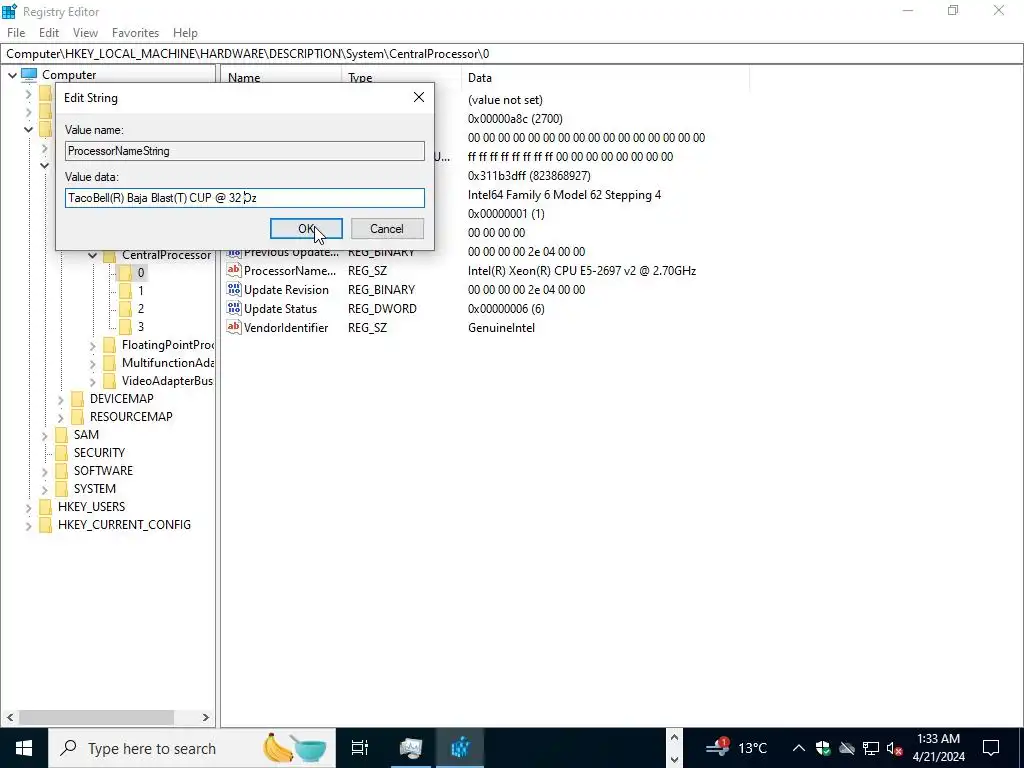The height and width of the screenshot is (768, 1024).
Task: Select the MultifunctionAdapter folder icon
Action: pyautogui.click(x=110, y=363)
